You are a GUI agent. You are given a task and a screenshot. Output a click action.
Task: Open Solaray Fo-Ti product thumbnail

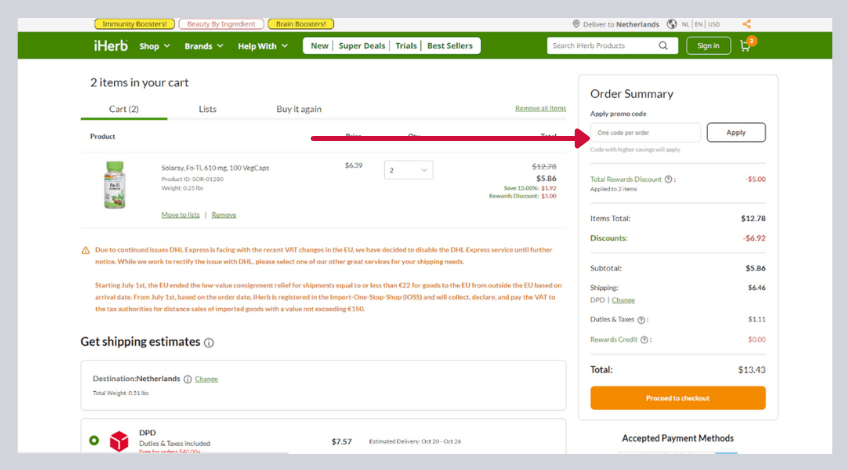pos(115,185)
